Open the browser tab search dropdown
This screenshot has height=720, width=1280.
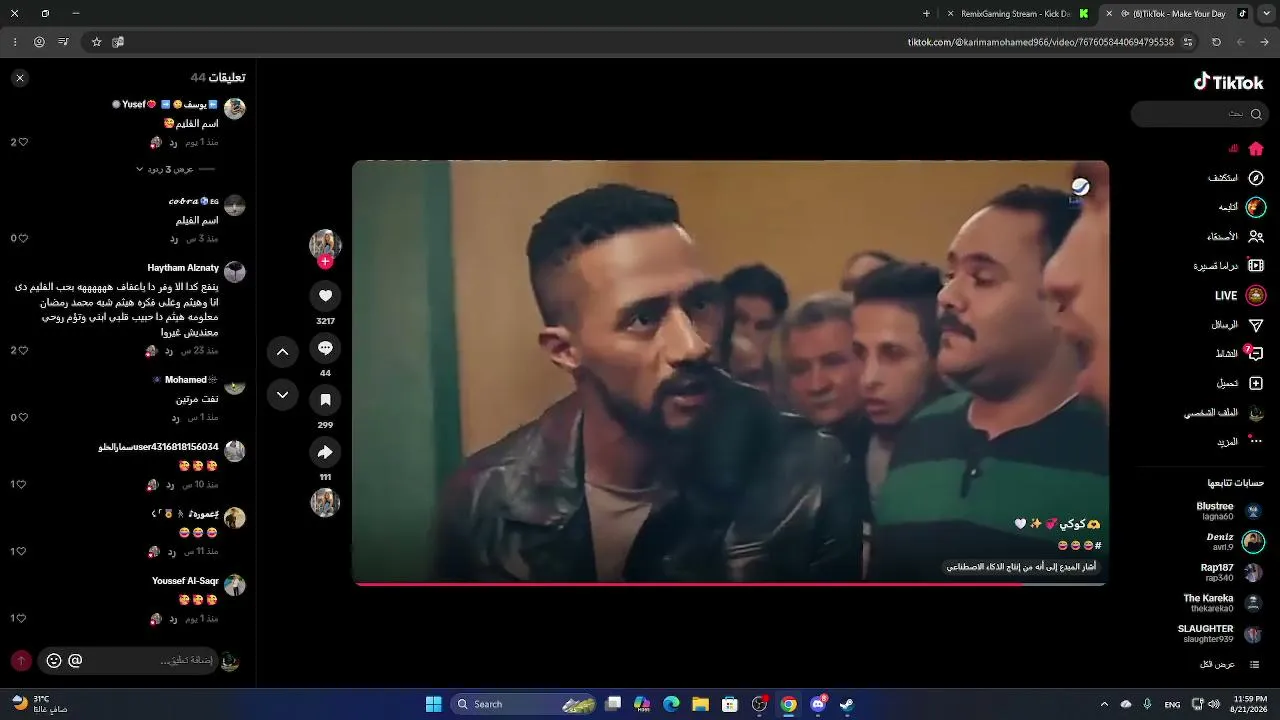pos(1266,14)
